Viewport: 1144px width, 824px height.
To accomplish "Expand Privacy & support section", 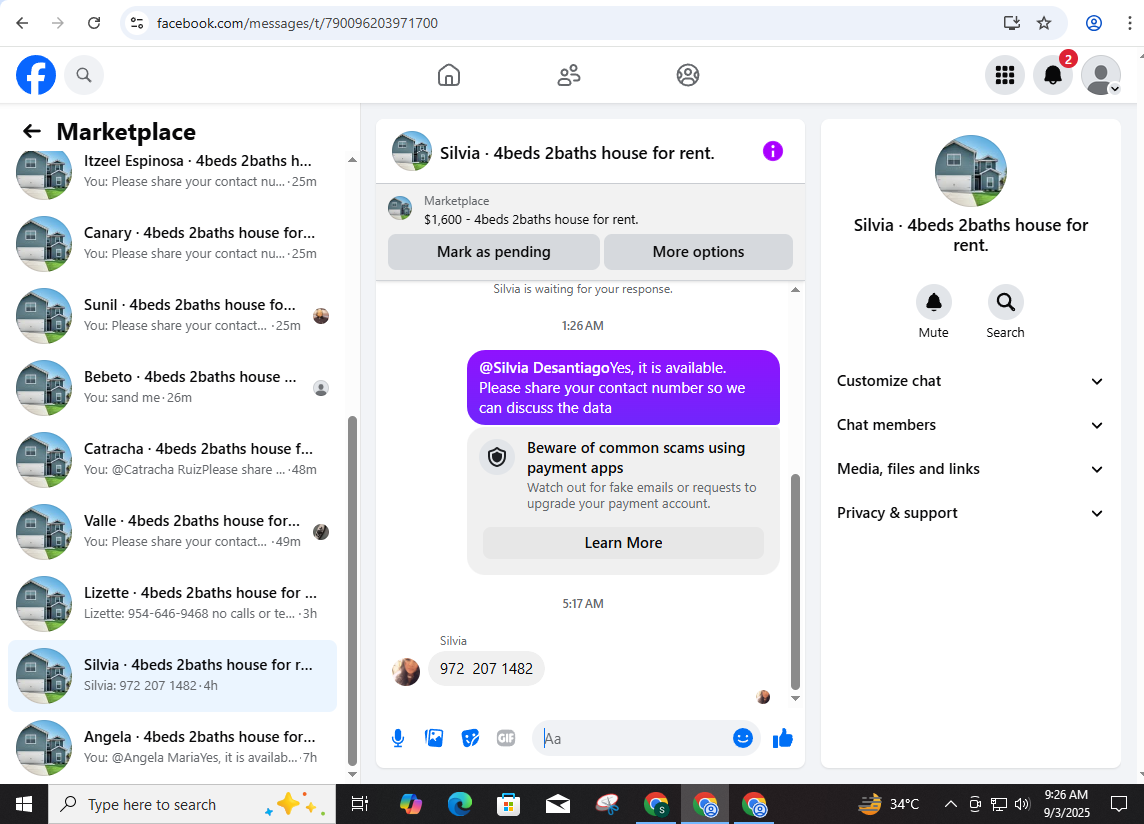I will (970, 513).
